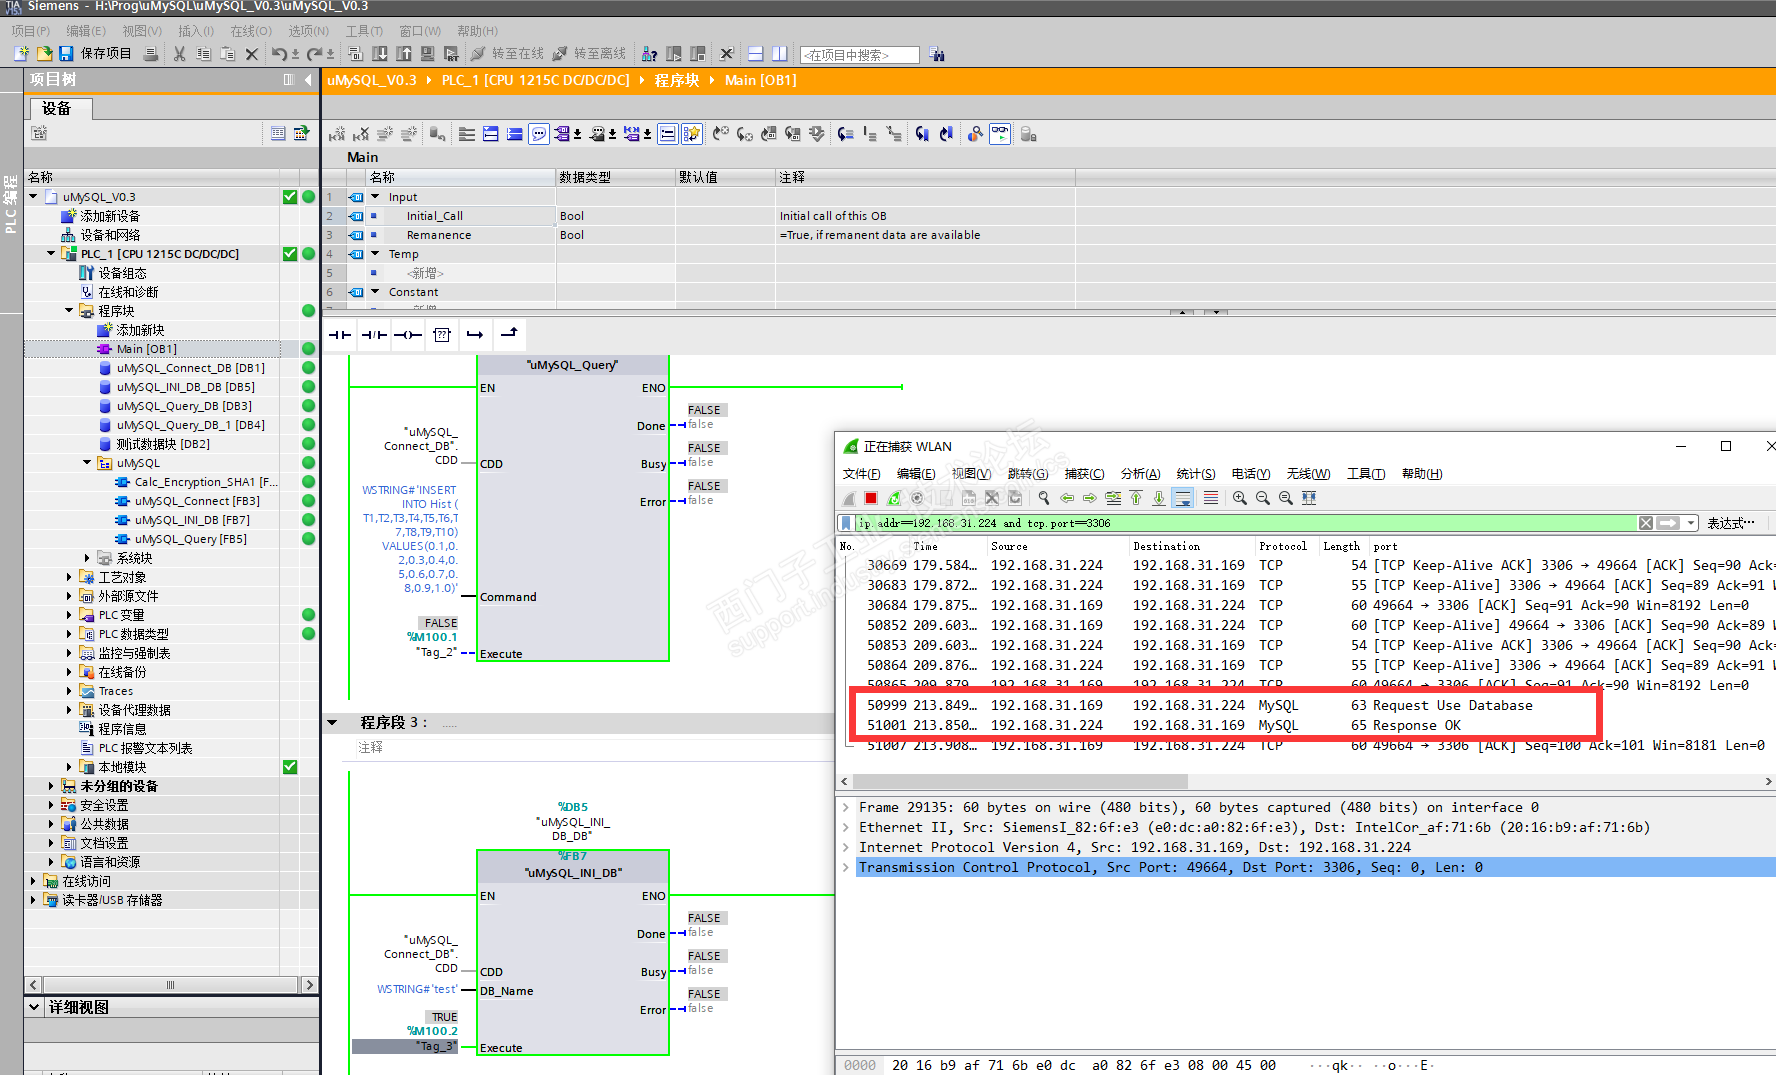
Task: Collapse the 程序块 folder
Action: (x=69, y=311)
